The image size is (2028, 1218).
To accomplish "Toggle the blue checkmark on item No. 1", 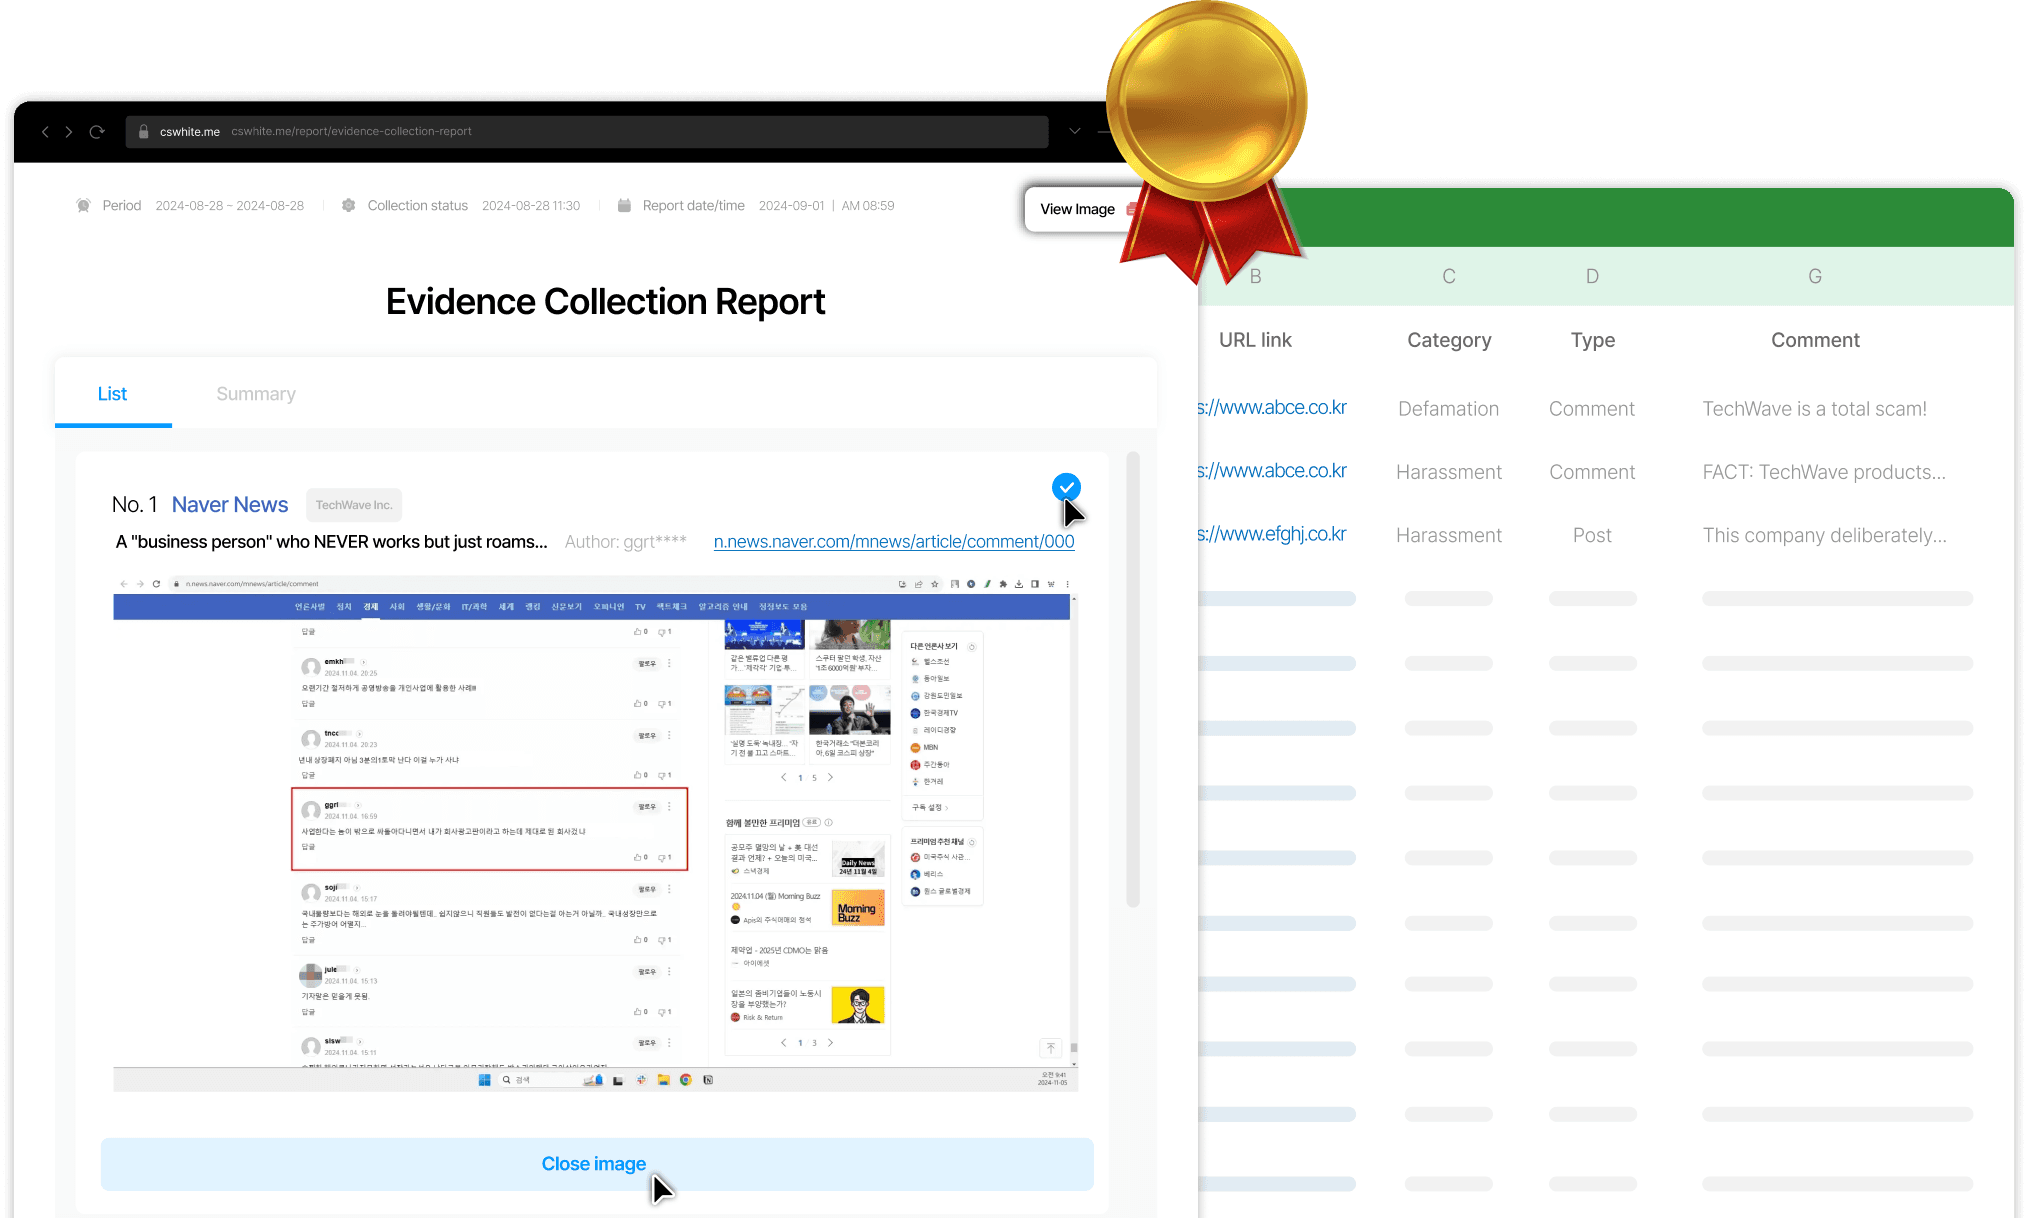I will pos(1066,487).
